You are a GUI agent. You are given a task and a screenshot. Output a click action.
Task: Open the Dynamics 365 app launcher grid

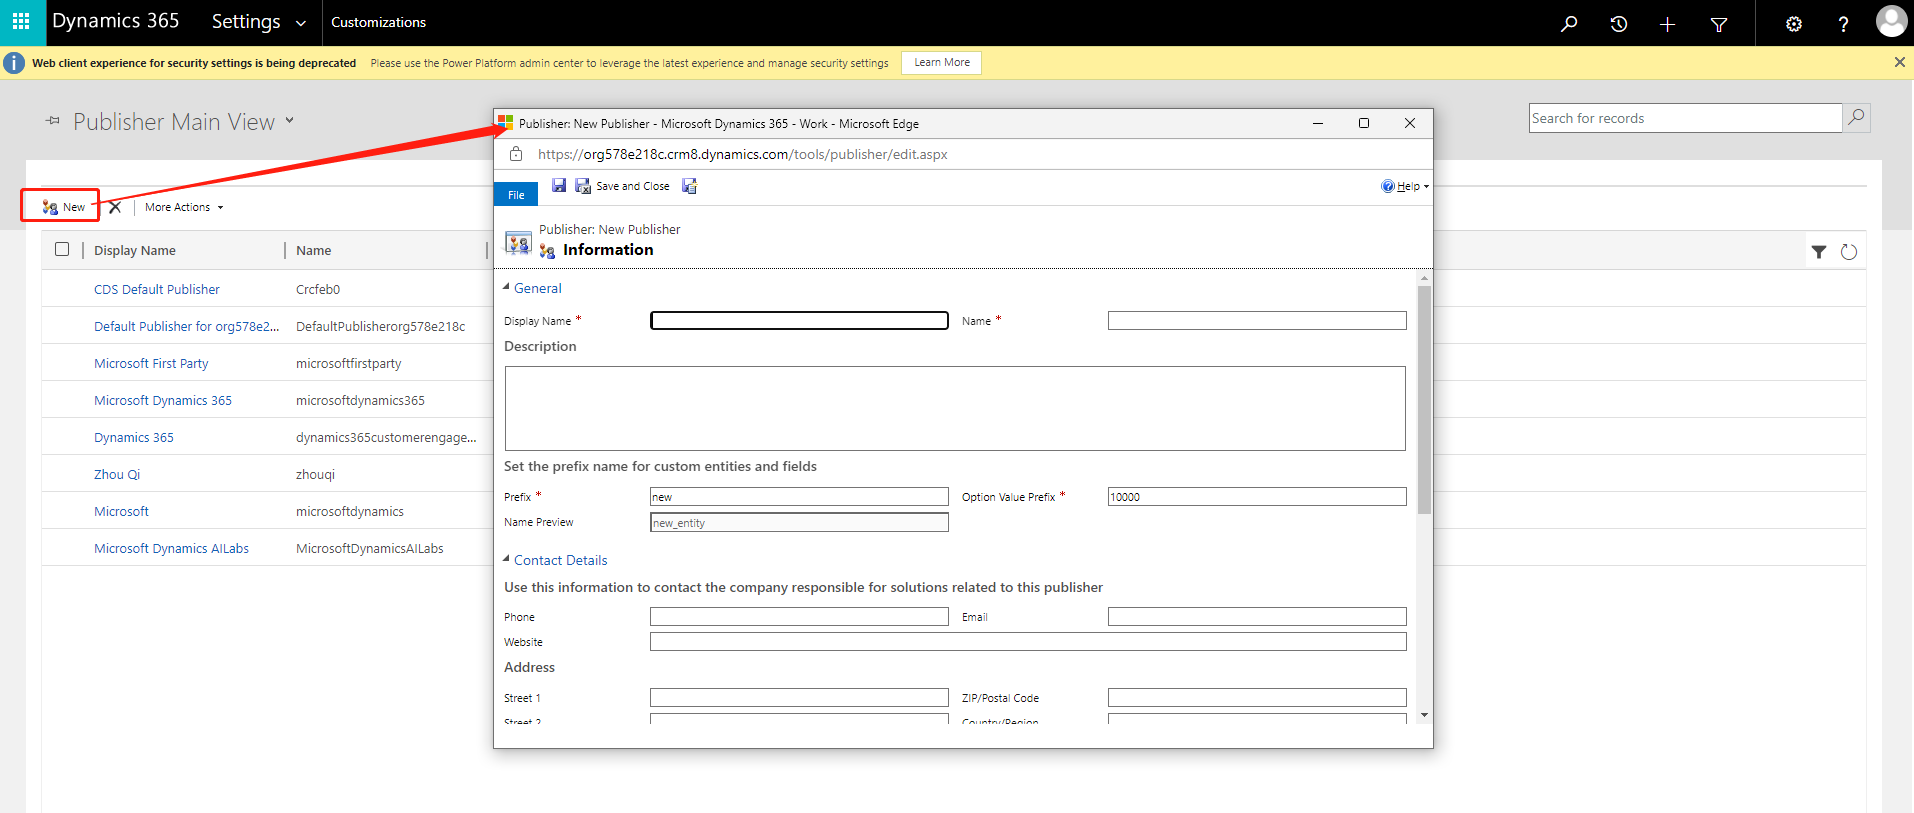pos(21,22)
